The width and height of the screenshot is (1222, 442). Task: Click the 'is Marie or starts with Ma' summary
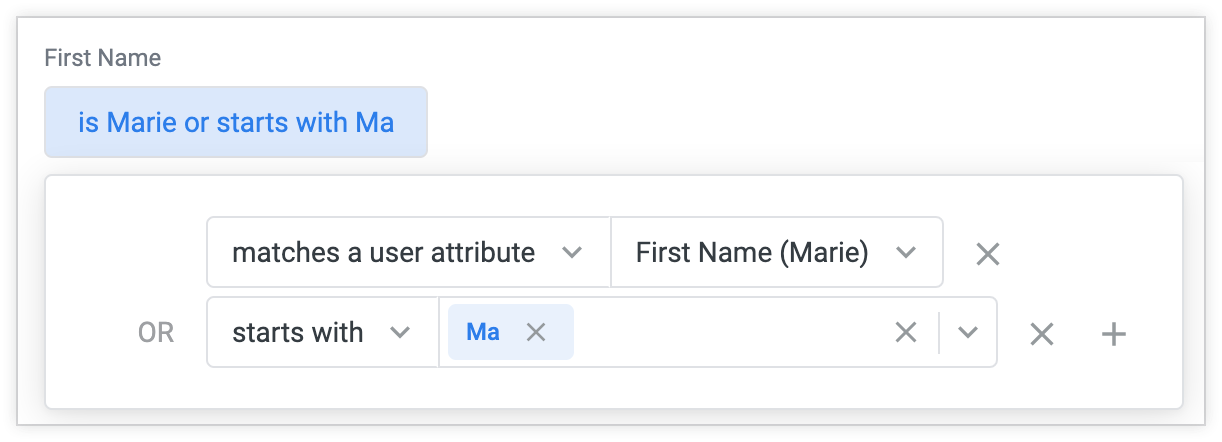tap(236, 122)
